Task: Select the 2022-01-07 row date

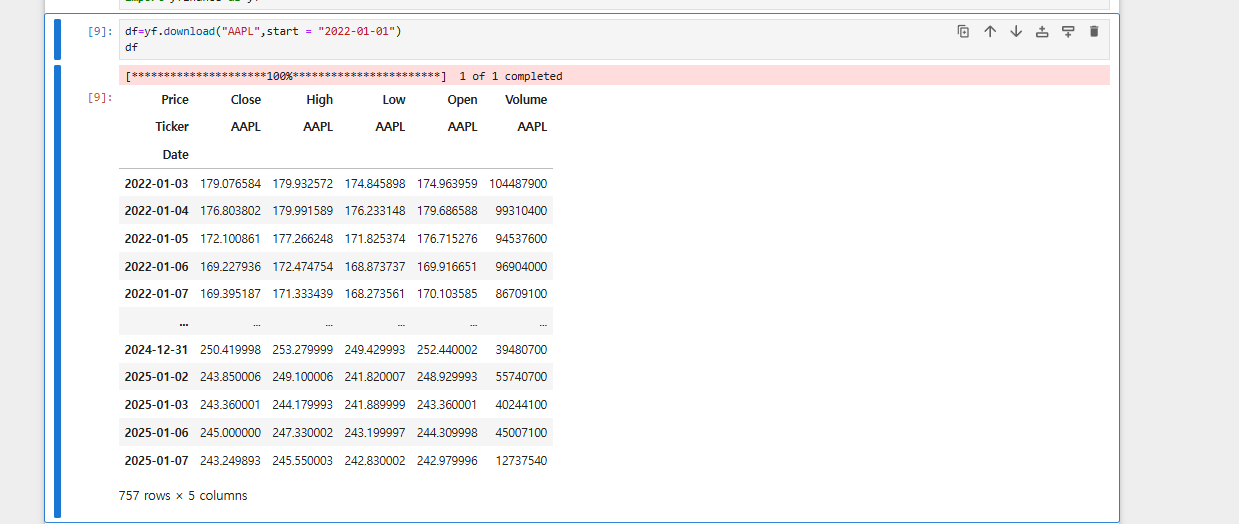Action: [157, 294]
